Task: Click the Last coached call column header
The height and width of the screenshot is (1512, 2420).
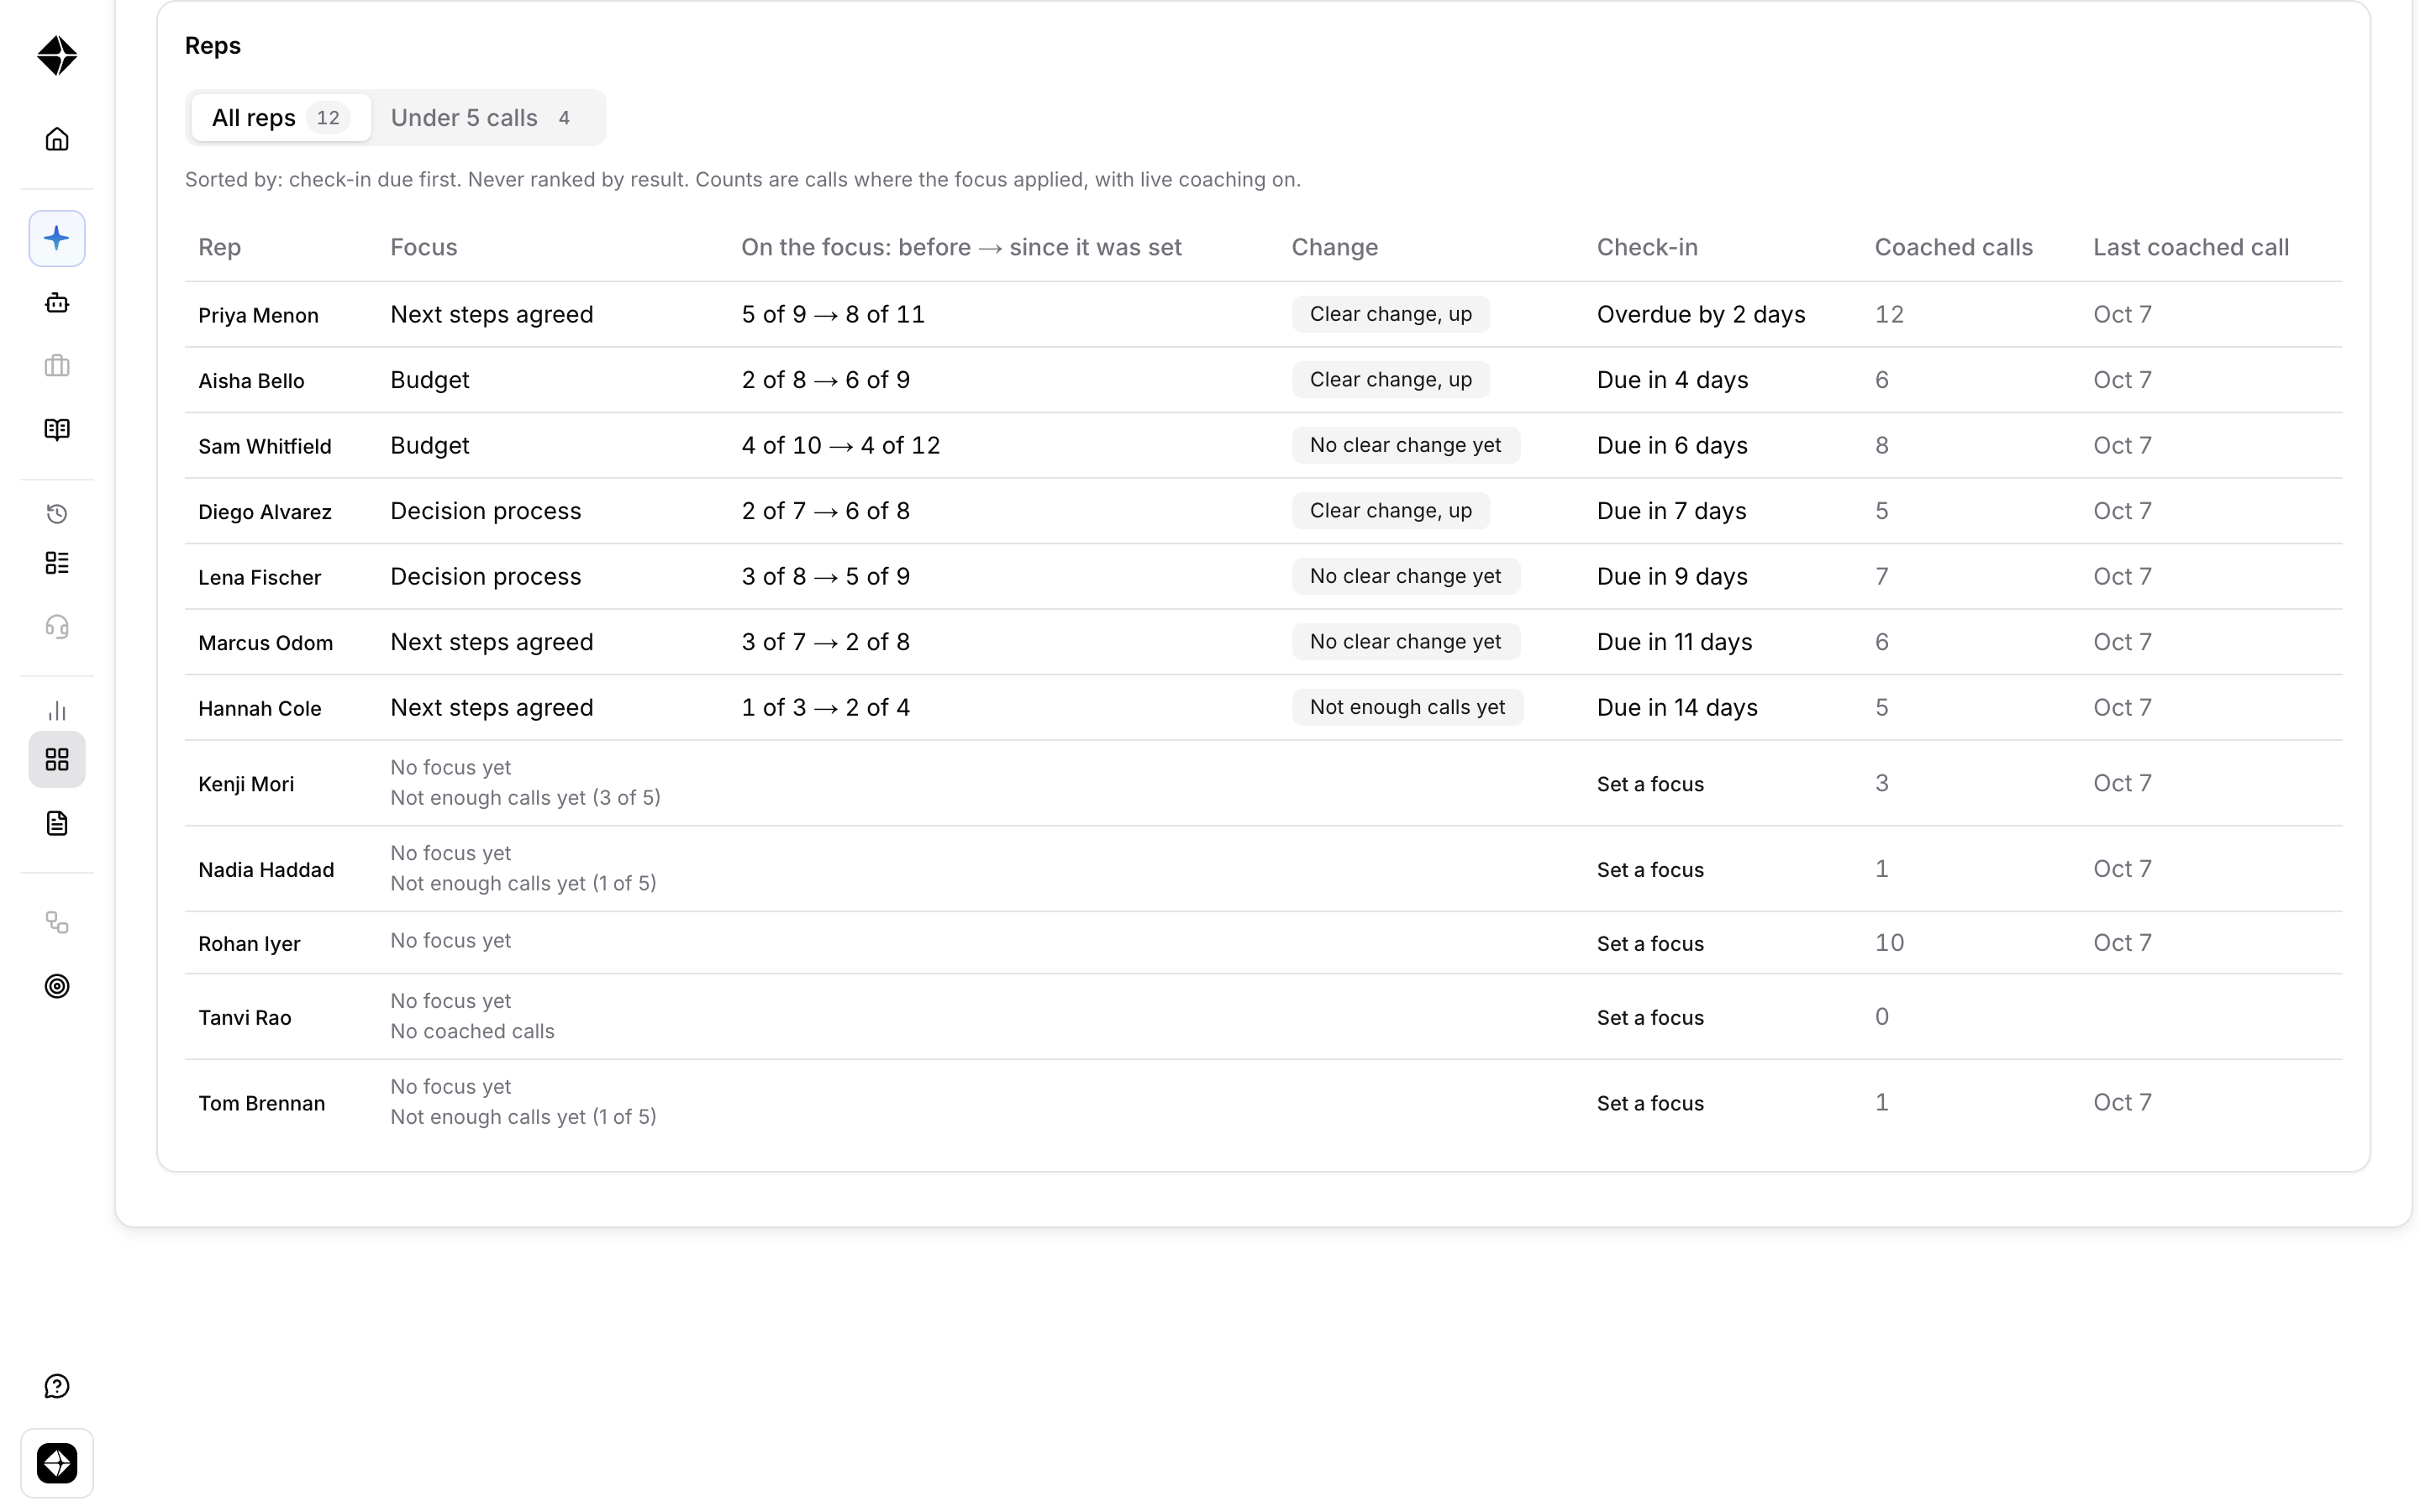Action: (x=2191, y=247)
